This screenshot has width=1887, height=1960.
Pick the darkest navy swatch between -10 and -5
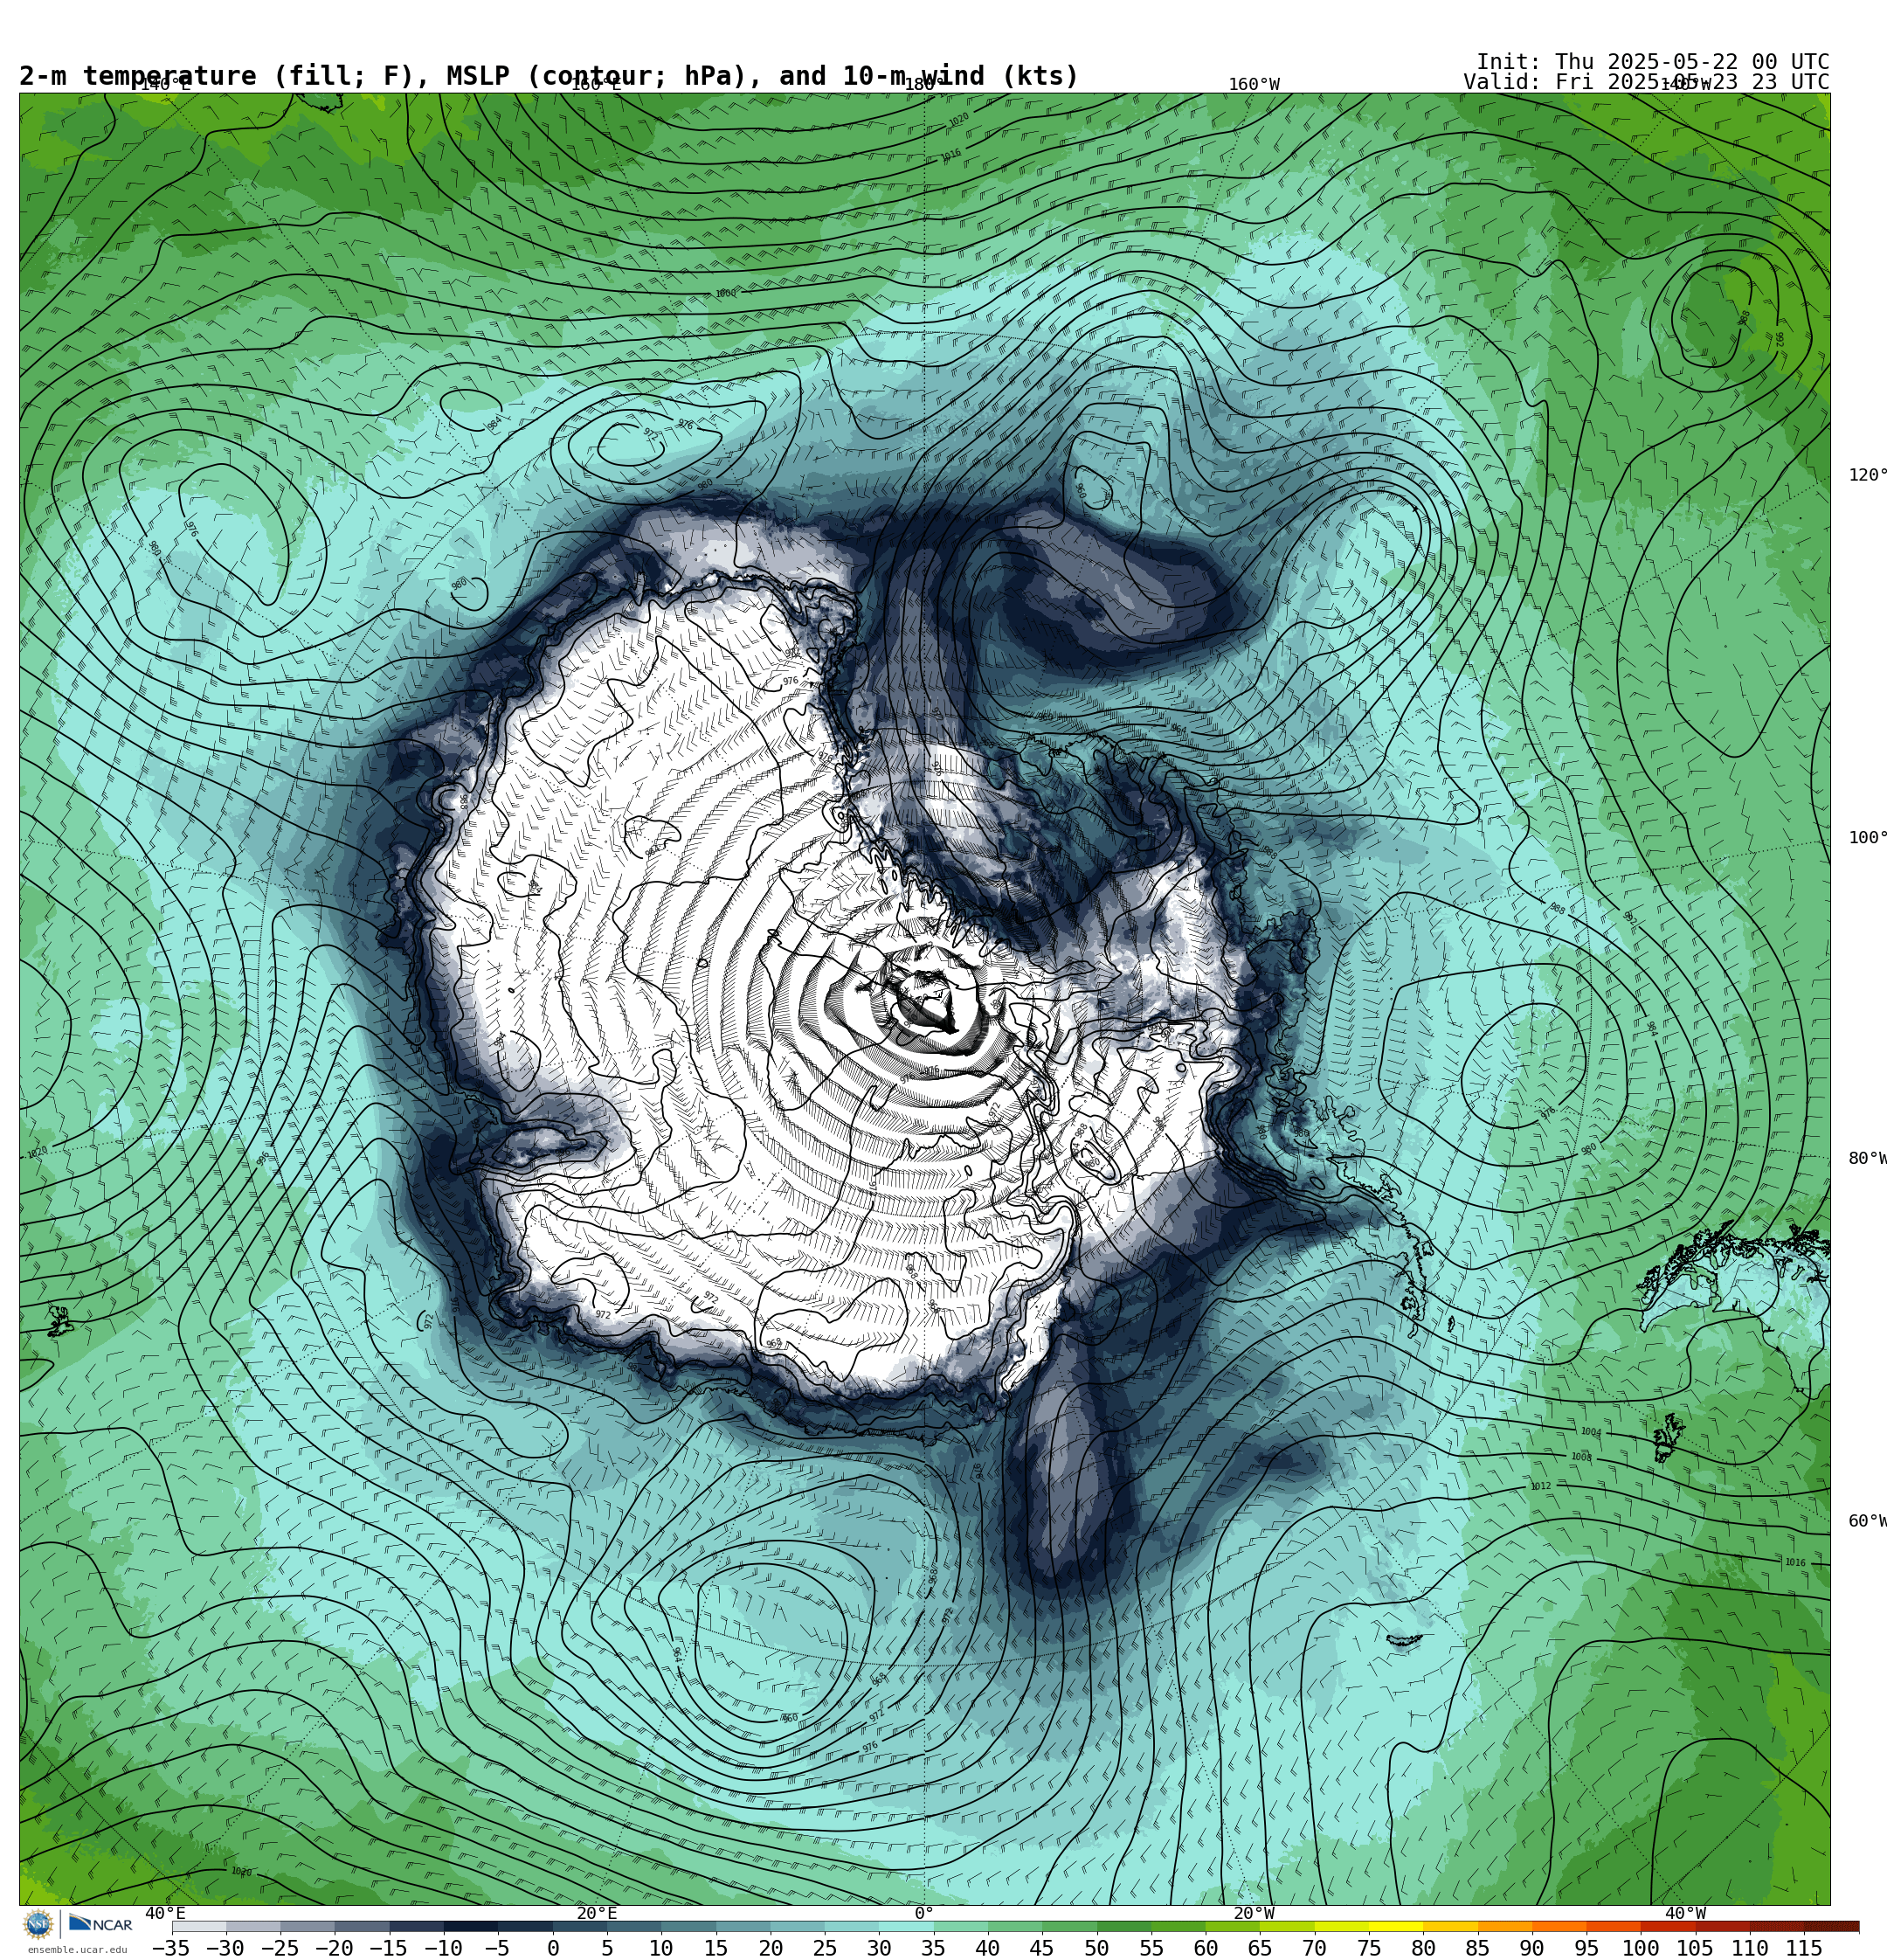(471, 1926)
